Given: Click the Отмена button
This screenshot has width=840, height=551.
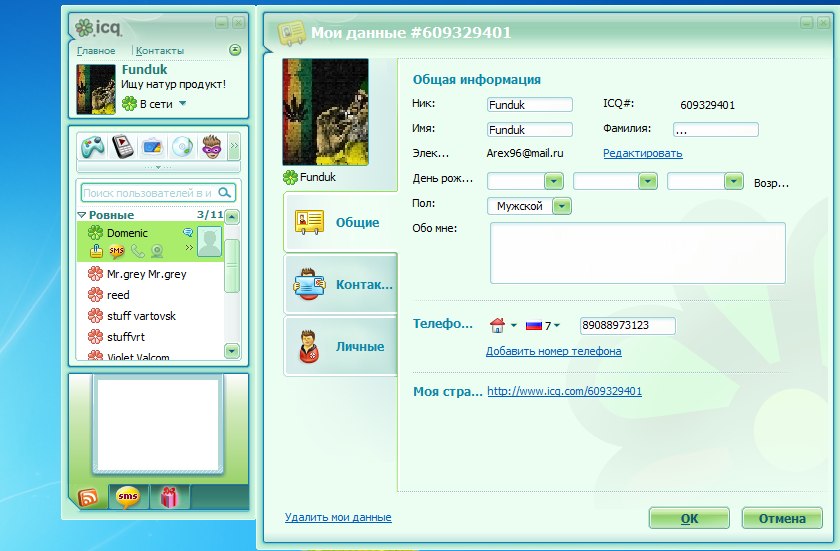Looking at the screenshot, I should coord(782,518).
